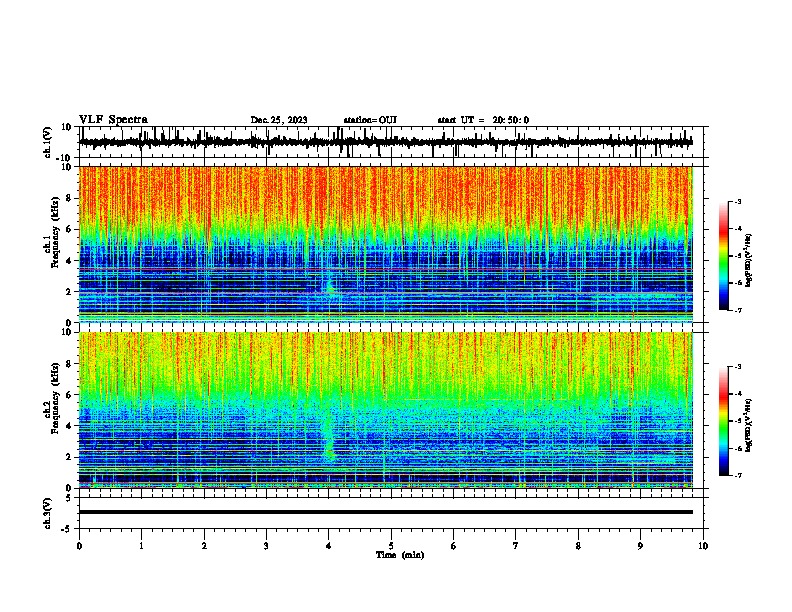
Task: Click the thick black ch.3 trace line
Action: [385, 512]
